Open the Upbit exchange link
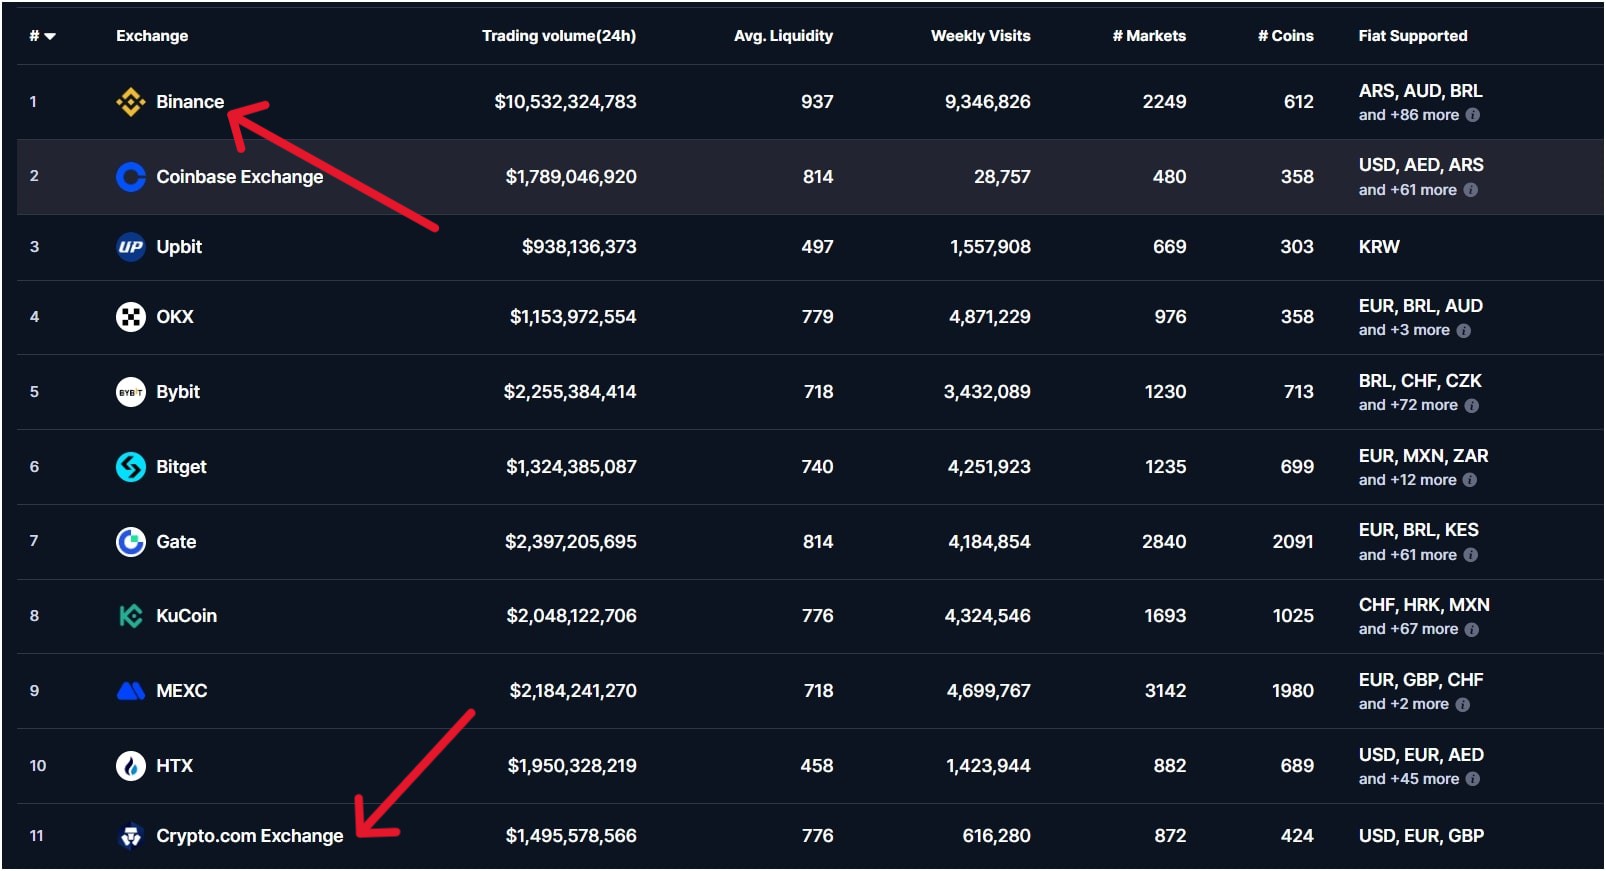Viewport: 1606px width, 871px height. point(179,247)
